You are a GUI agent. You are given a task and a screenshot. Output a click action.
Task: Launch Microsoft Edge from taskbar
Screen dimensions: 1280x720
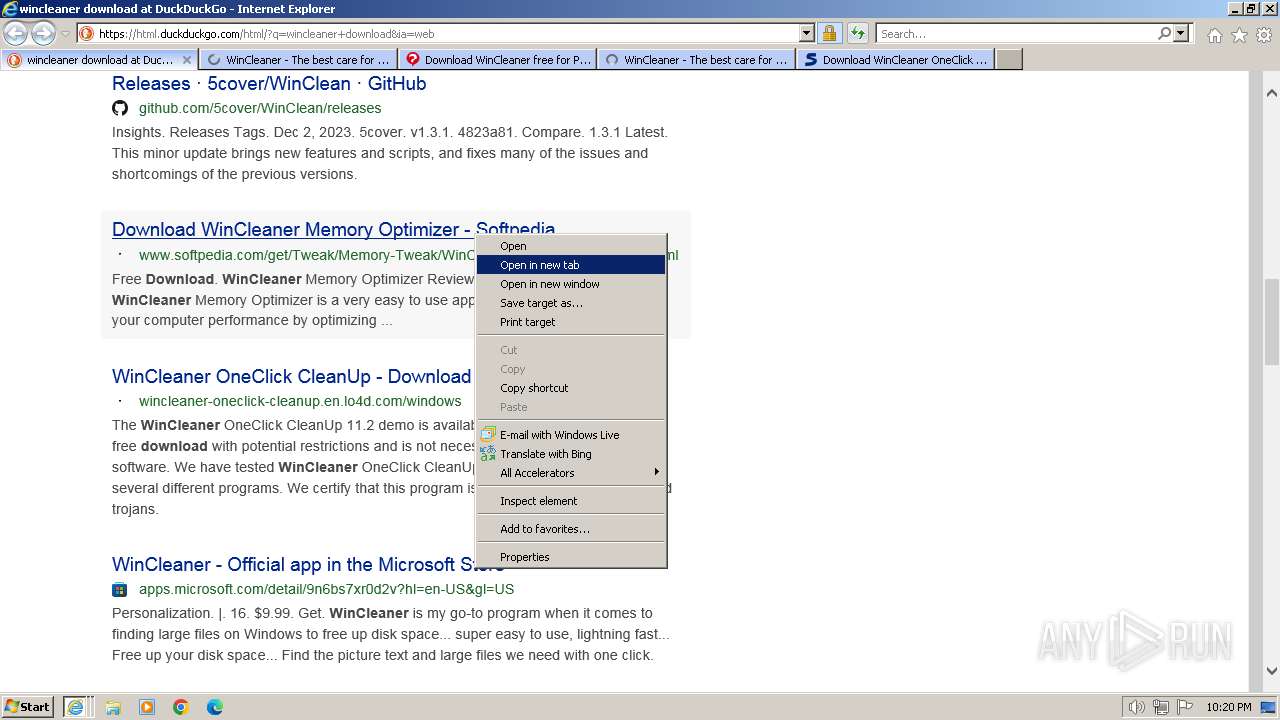[x=215, y=707]
